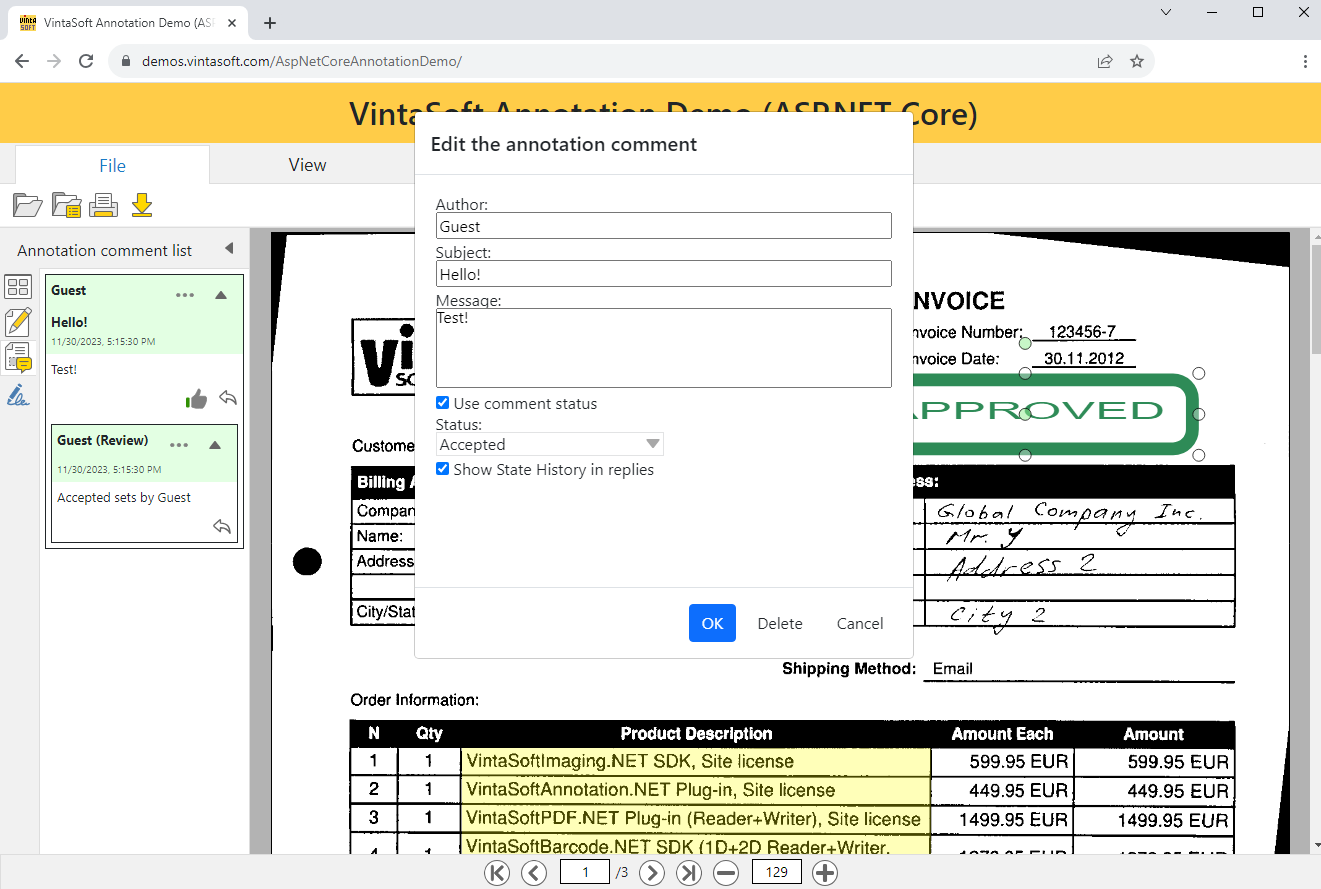Uncheck Use comment status checkbox

coord(443,403)
